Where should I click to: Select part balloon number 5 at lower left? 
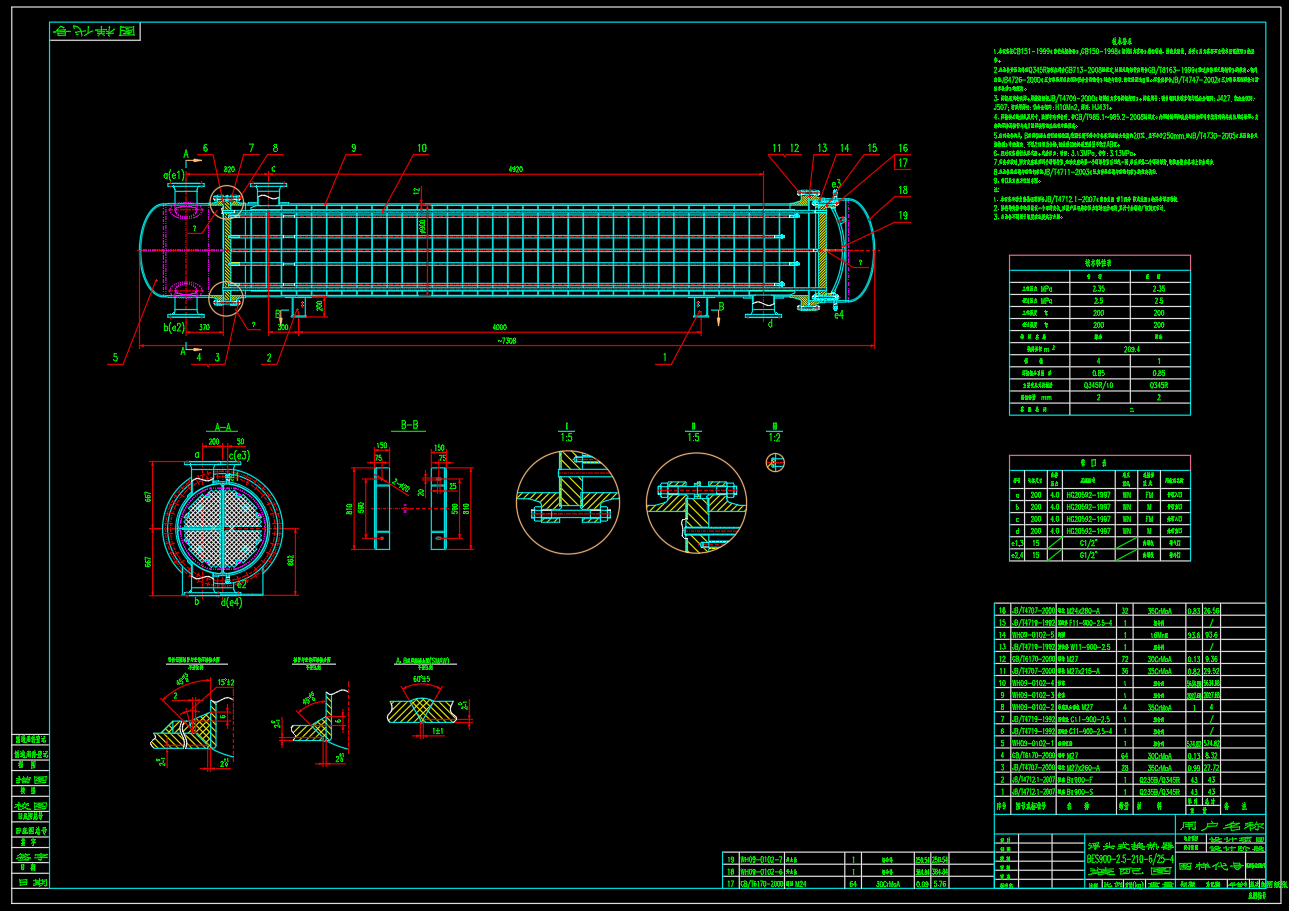tap(115, 357)
